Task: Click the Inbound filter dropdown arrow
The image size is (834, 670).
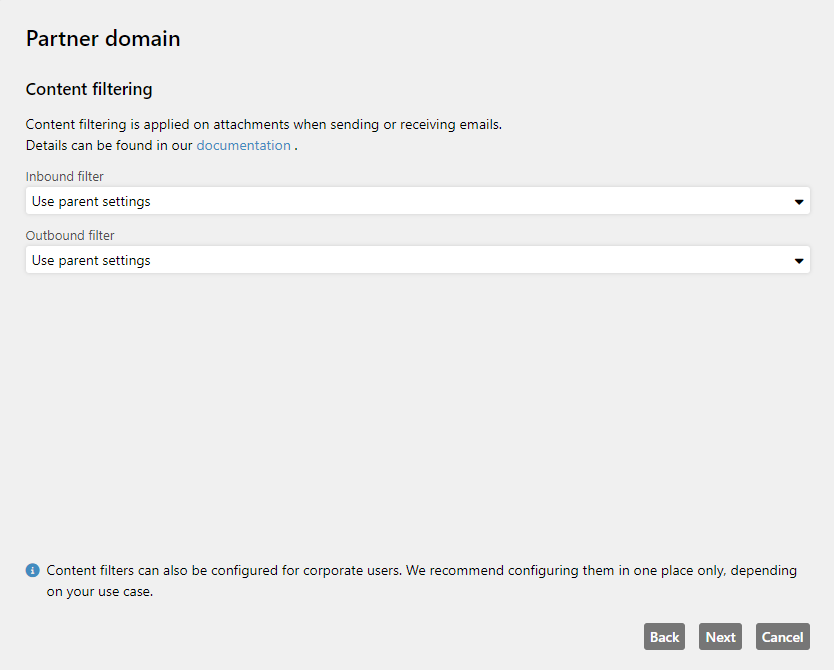Action: 798,202
